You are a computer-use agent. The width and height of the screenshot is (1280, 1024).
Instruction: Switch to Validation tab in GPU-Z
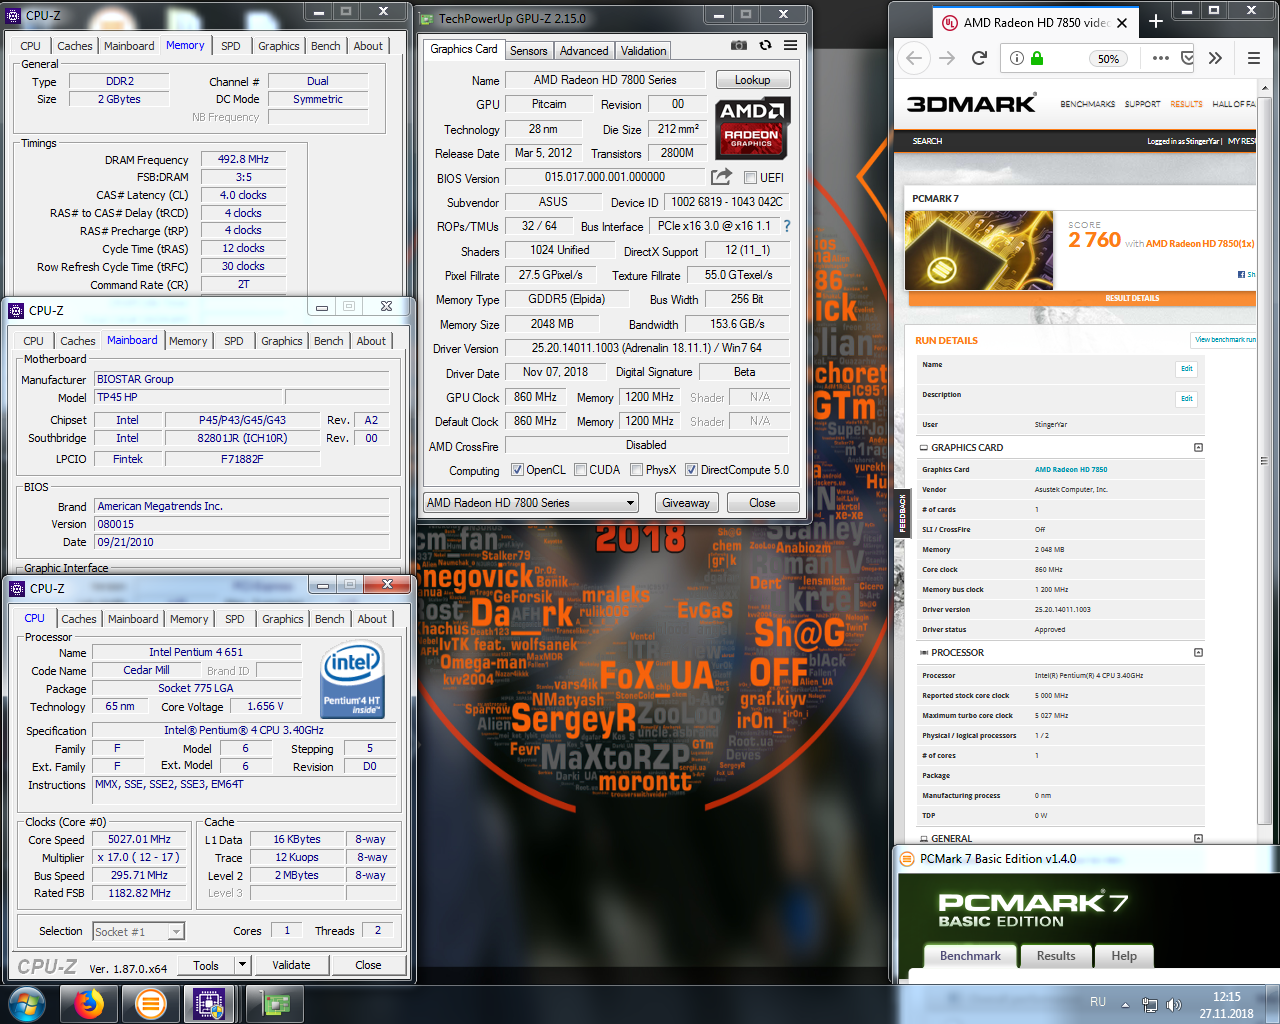643,51
